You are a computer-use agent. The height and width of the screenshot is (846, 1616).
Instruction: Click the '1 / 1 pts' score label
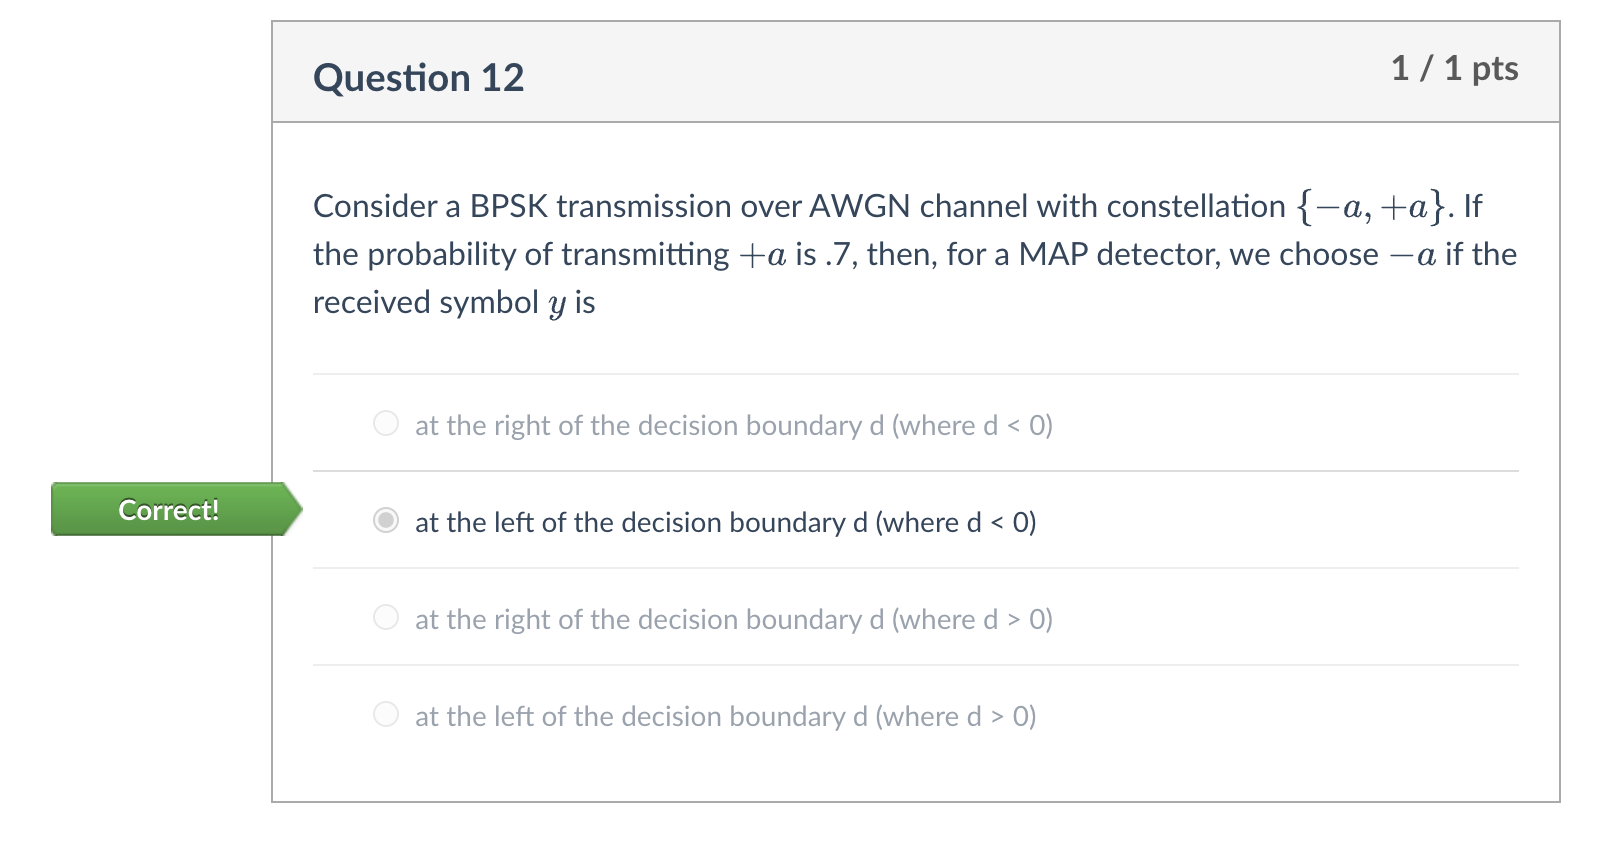(1455, 69)
